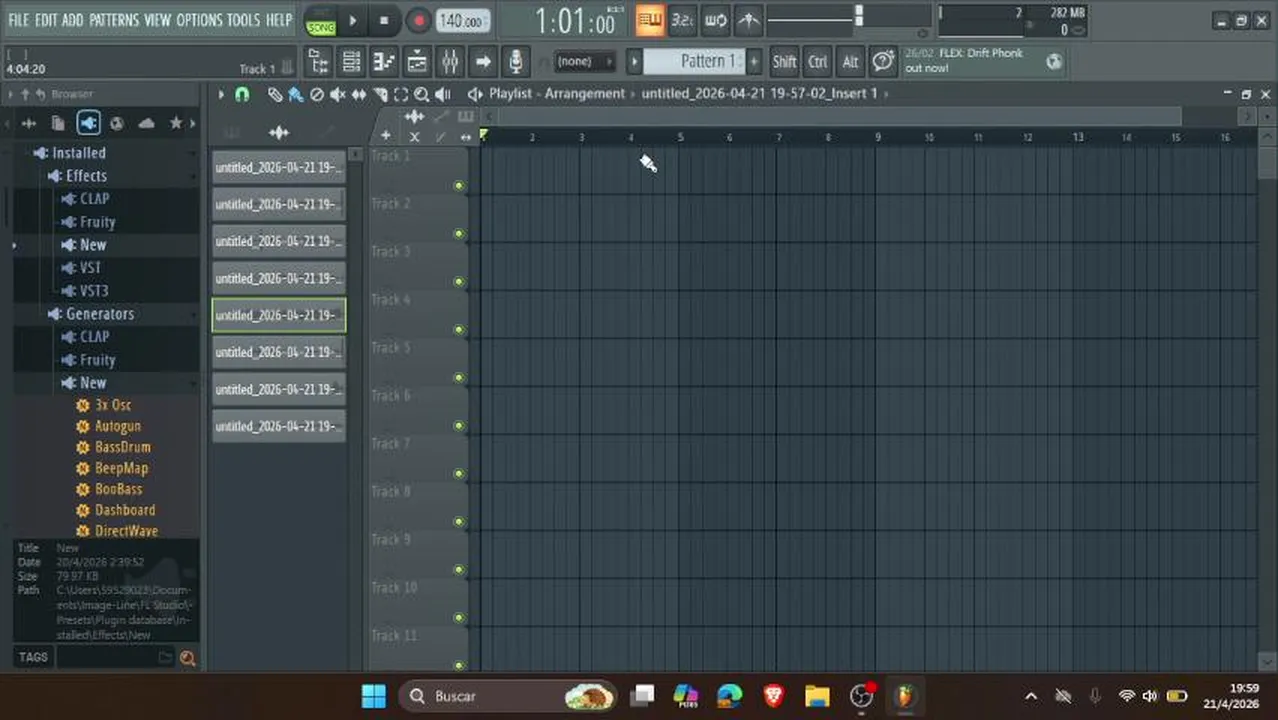Select the playlist Zoom tool
This screenshot has width=1278, height=720.
tap(422, 94)
